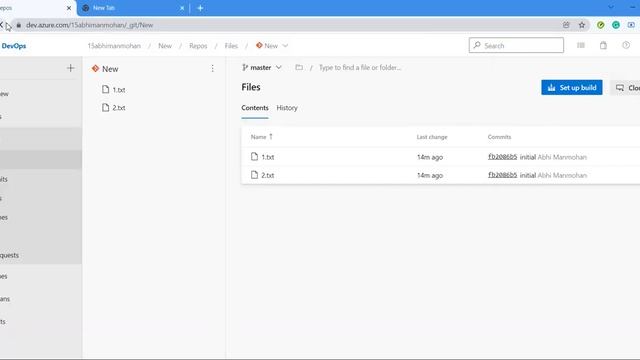Open the New repository more options menu
Screen dimensions: 640x360
pyautogui.click(x=212, y=69)
